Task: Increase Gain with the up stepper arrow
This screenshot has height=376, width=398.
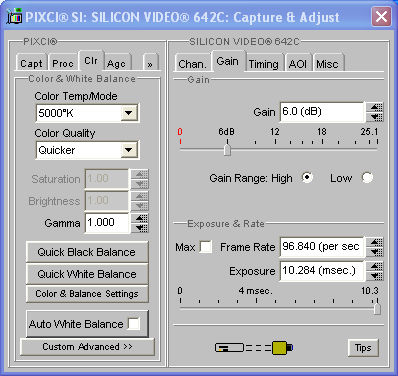Action: tap(375, 107)
